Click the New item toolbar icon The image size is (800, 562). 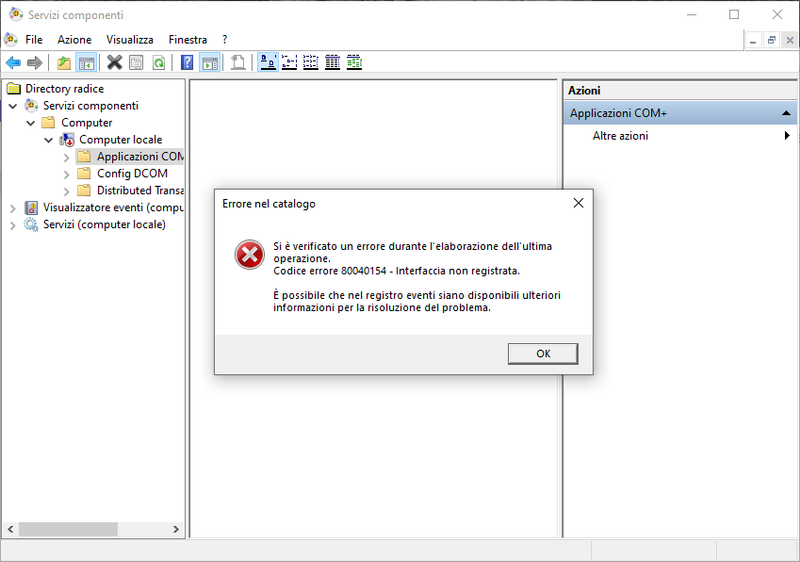[238, 63]
